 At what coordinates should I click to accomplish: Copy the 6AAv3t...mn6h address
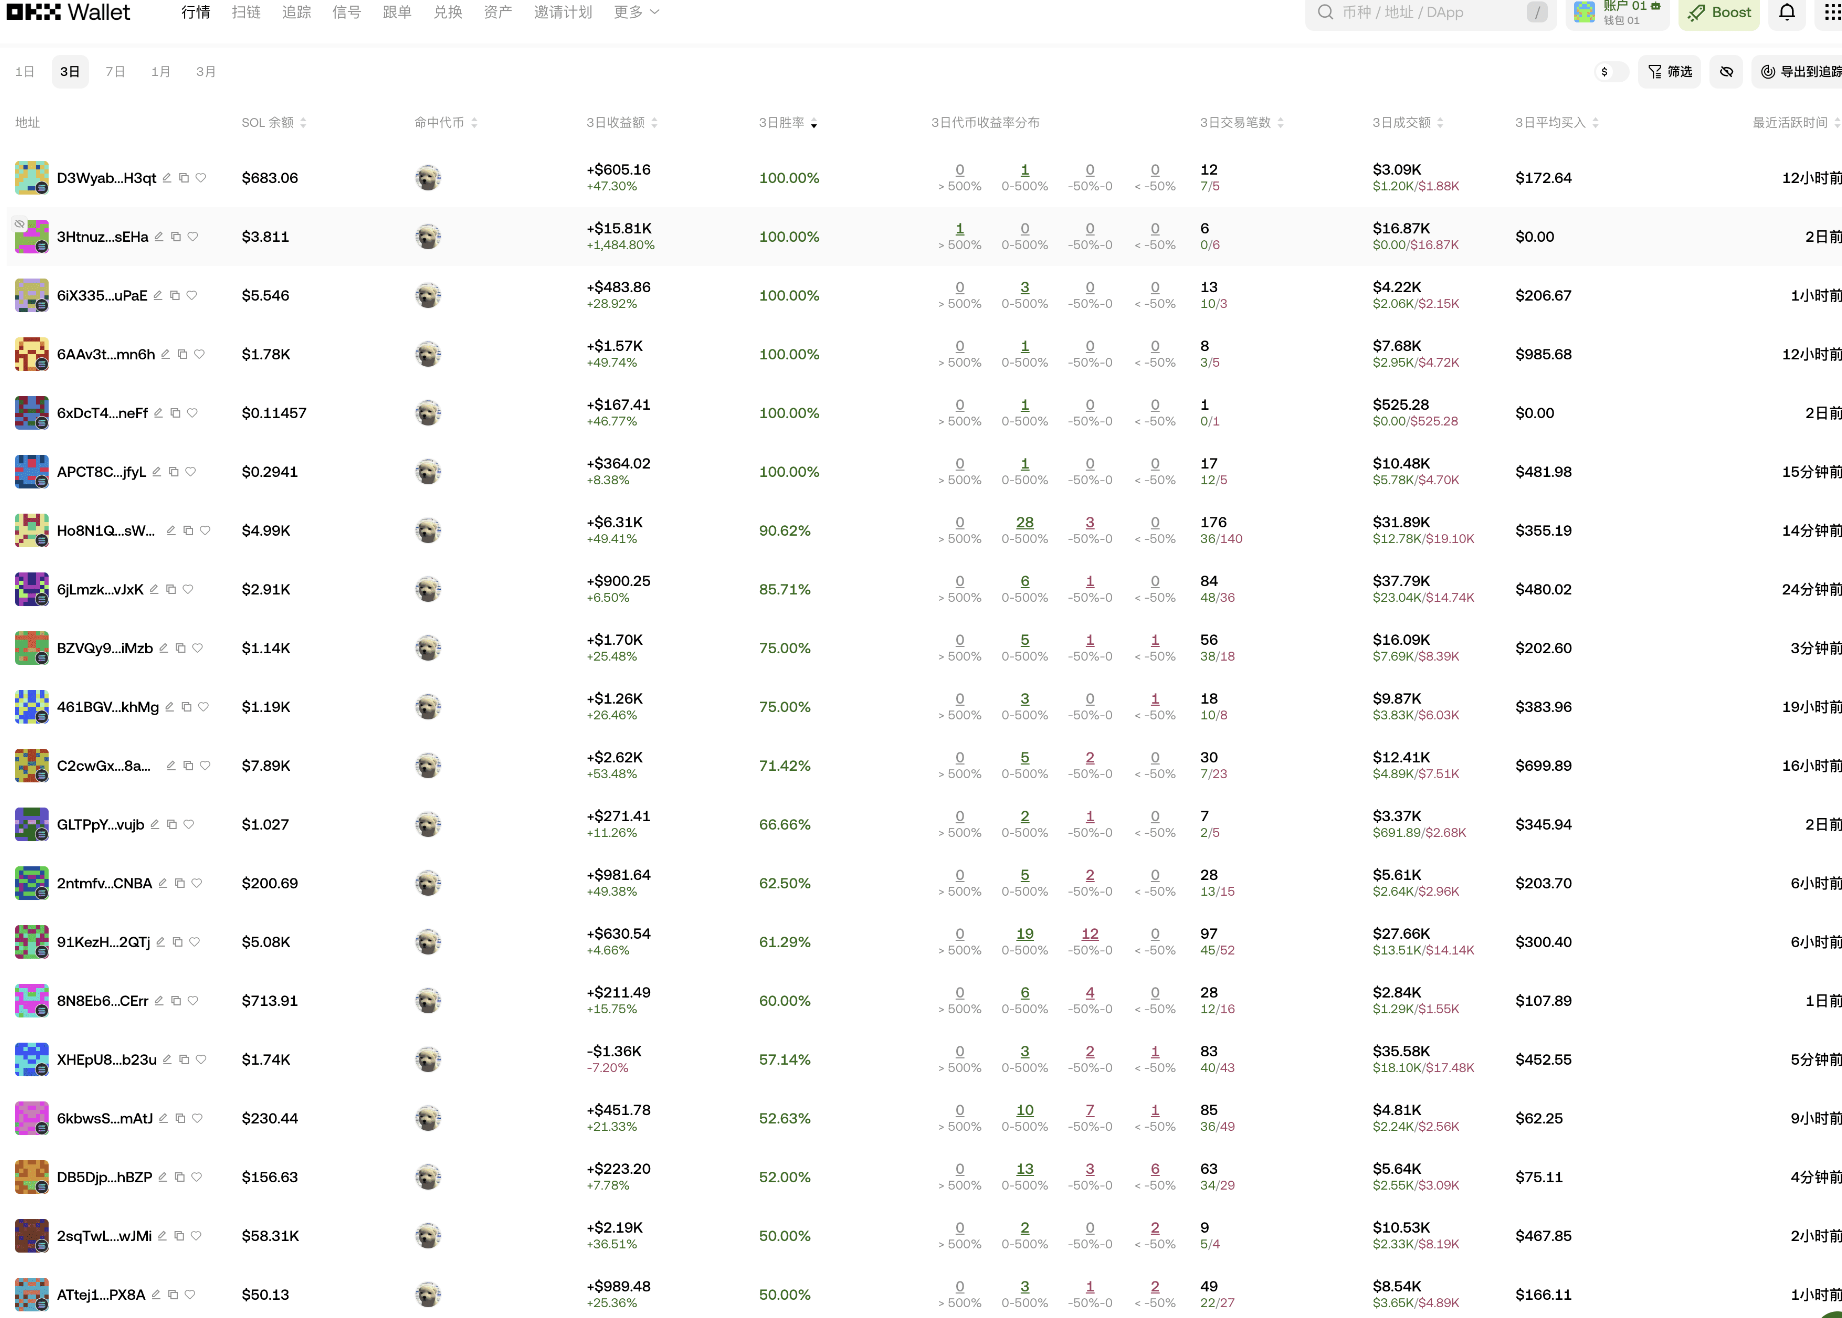[x=183, y=354]
